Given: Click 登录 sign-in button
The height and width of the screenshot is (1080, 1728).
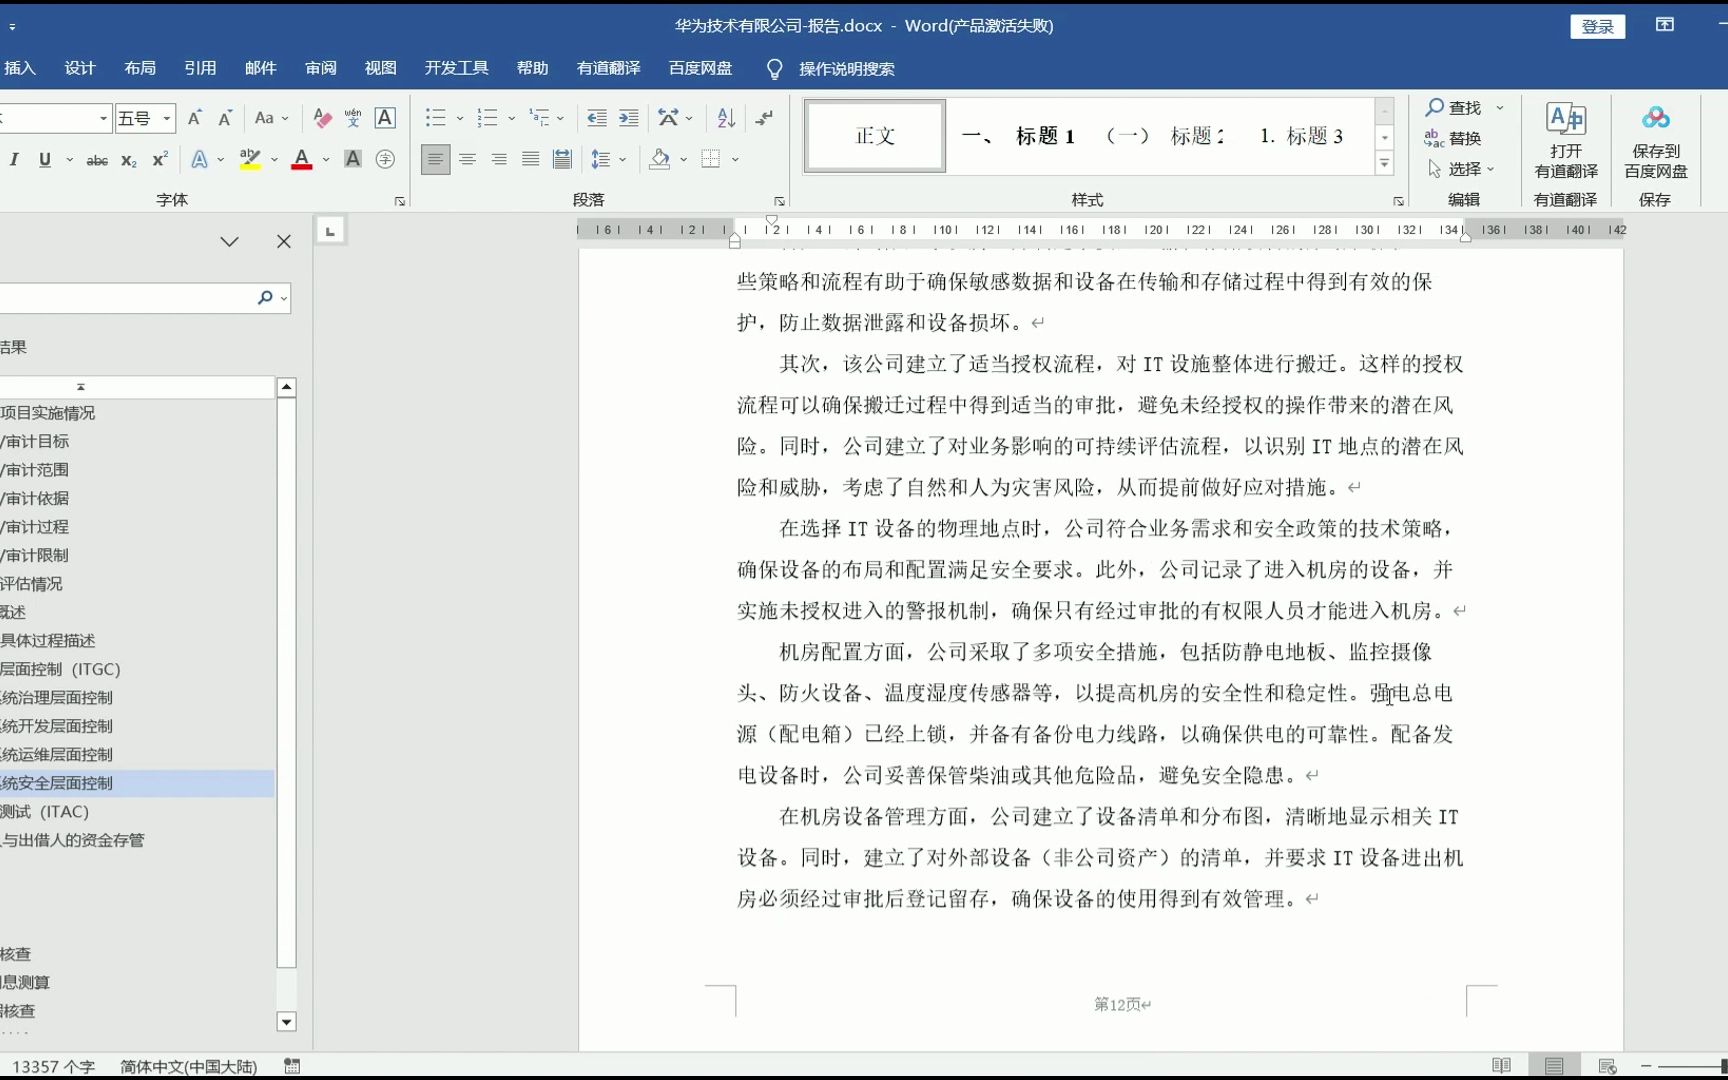Looking at the screenshot, I should 1598,27.
